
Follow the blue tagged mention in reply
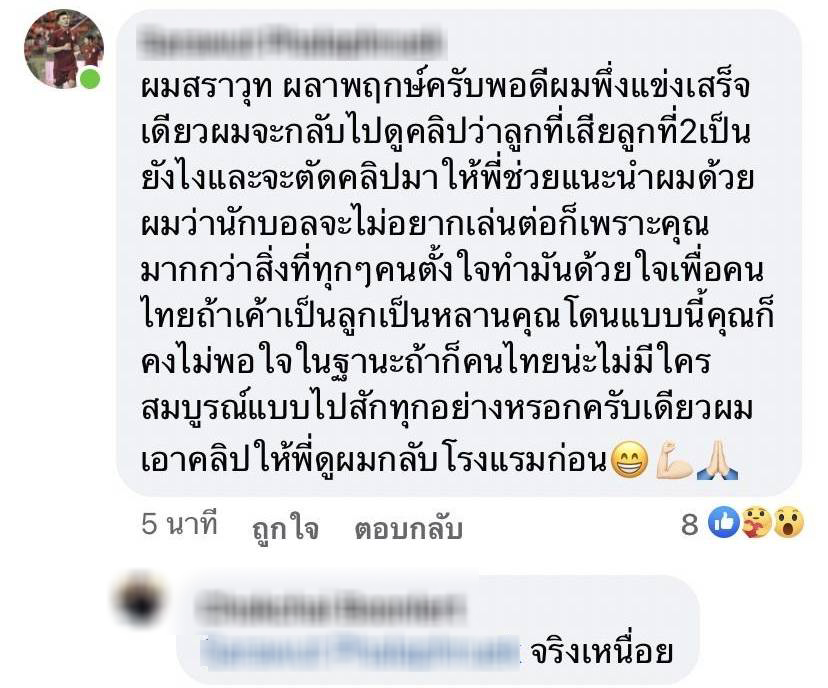(361, 653)
